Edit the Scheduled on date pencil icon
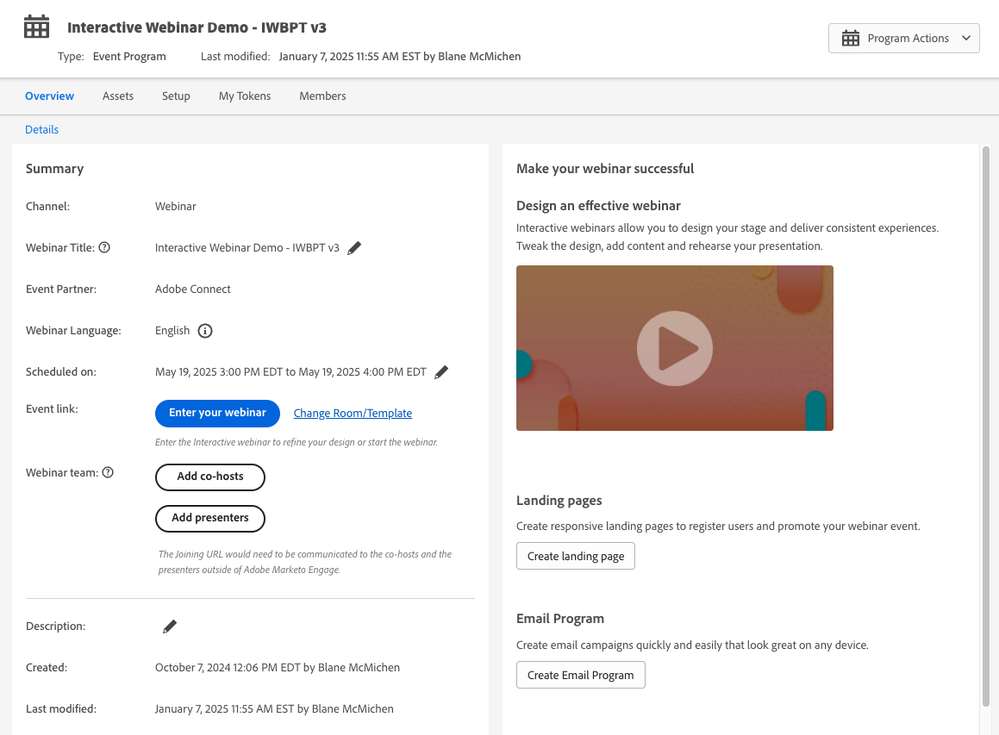Screen dimensions: 999x735 coord(441,372)
